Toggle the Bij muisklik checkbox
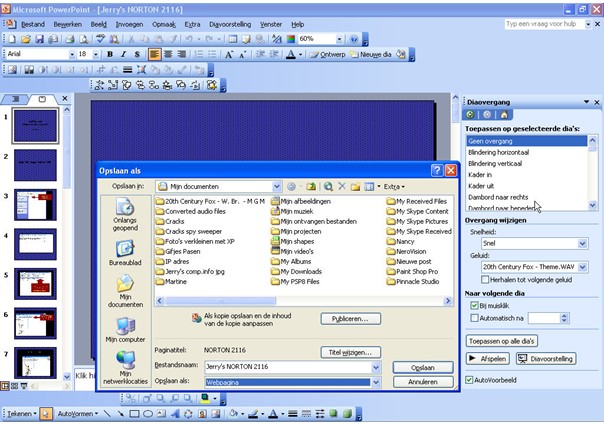 point(474,304)
